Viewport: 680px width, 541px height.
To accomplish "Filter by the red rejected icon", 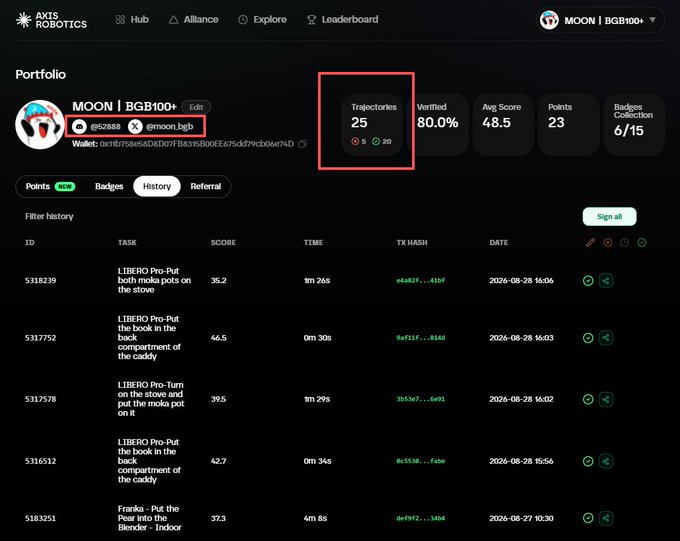I will [608, 243].
